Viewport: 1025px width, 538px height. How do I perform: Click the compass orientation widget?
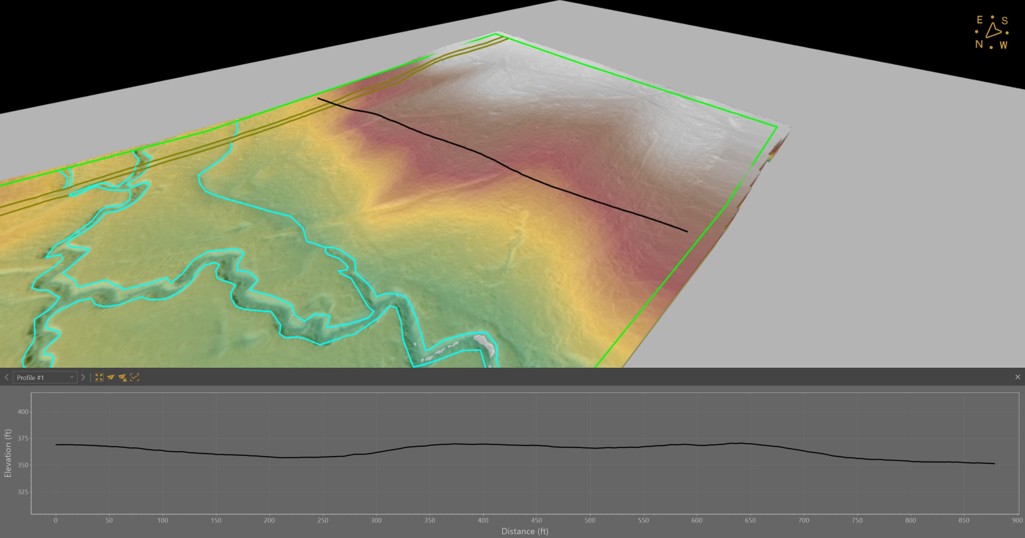pos(992,32)
